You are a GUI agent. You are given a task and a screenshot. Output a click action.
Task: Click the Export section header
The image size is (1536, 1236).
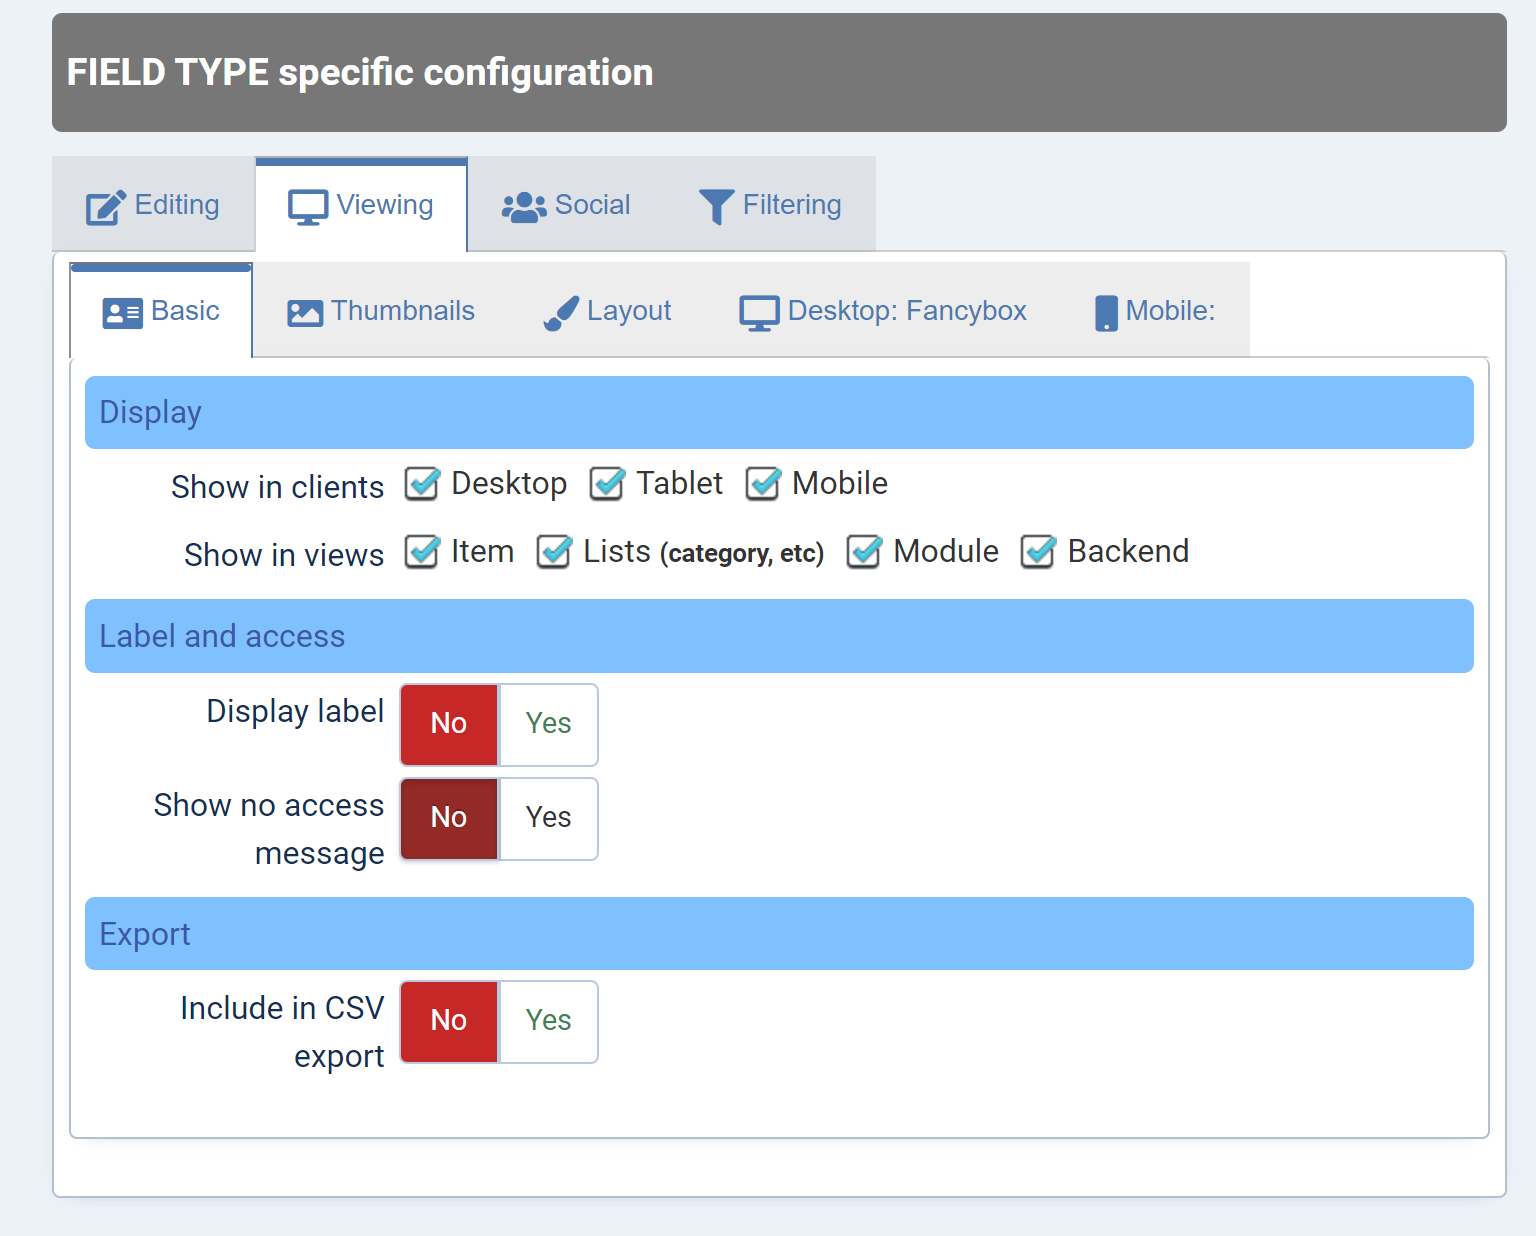[x=779, y=934]
